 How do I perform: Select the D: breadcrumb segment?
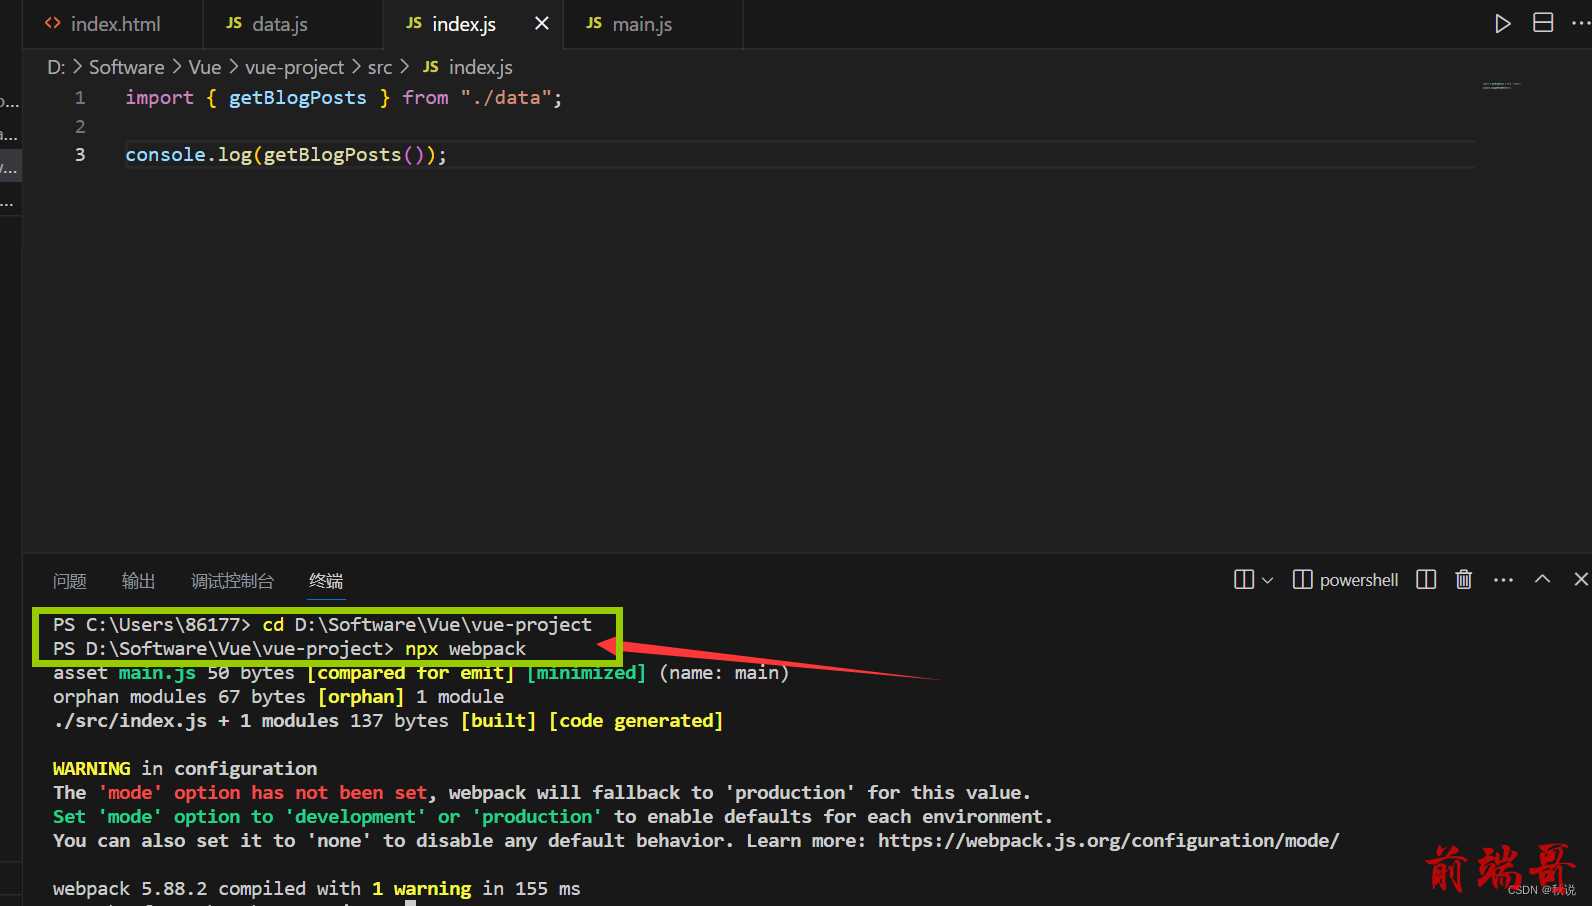coord(56,67)
